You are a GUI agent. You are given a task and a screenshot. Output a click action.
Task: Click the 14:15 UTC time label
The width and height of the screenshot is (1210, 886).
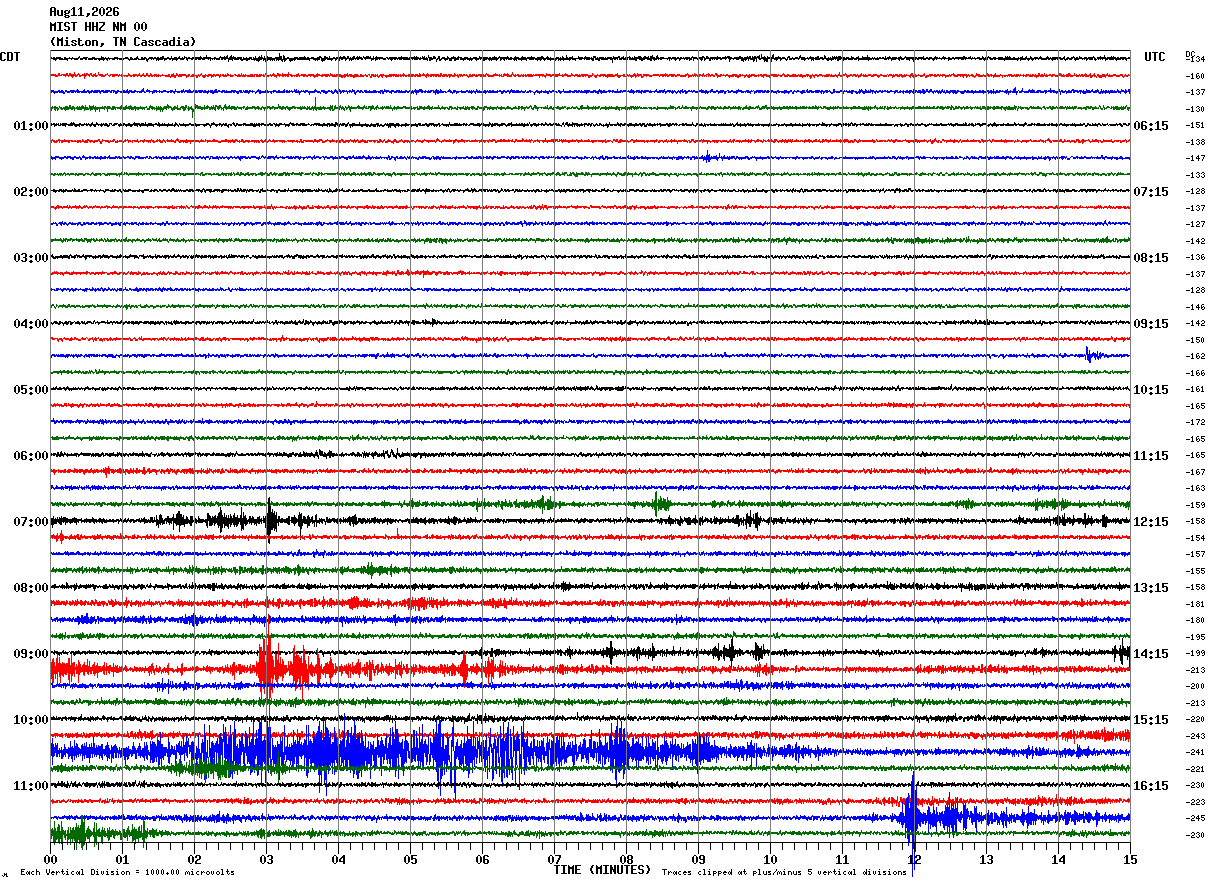(1150, 654)
